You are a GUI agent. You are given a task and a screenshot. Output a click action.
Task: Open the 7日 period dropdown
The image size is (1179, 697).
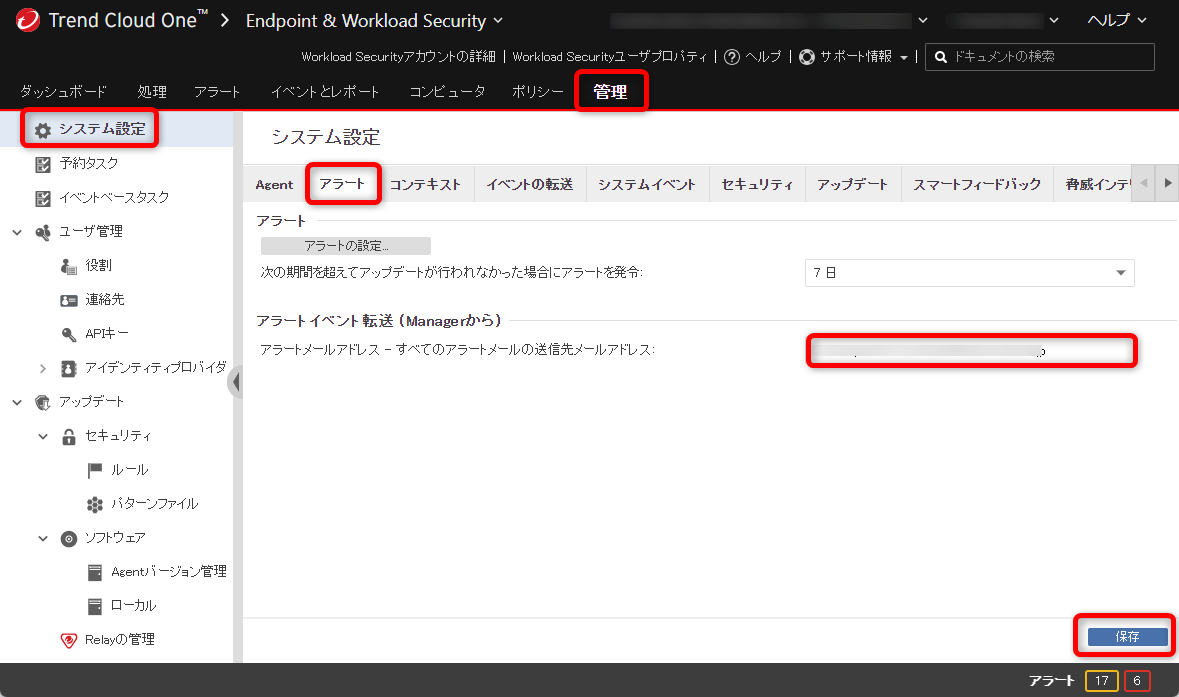(x=968, y=272)
